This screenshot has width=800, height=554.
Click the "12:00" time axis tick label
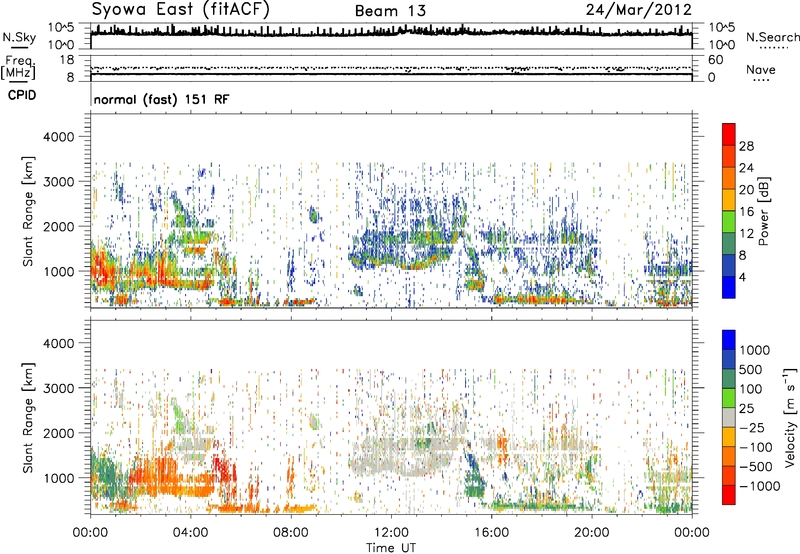click(x=391, y=533)
